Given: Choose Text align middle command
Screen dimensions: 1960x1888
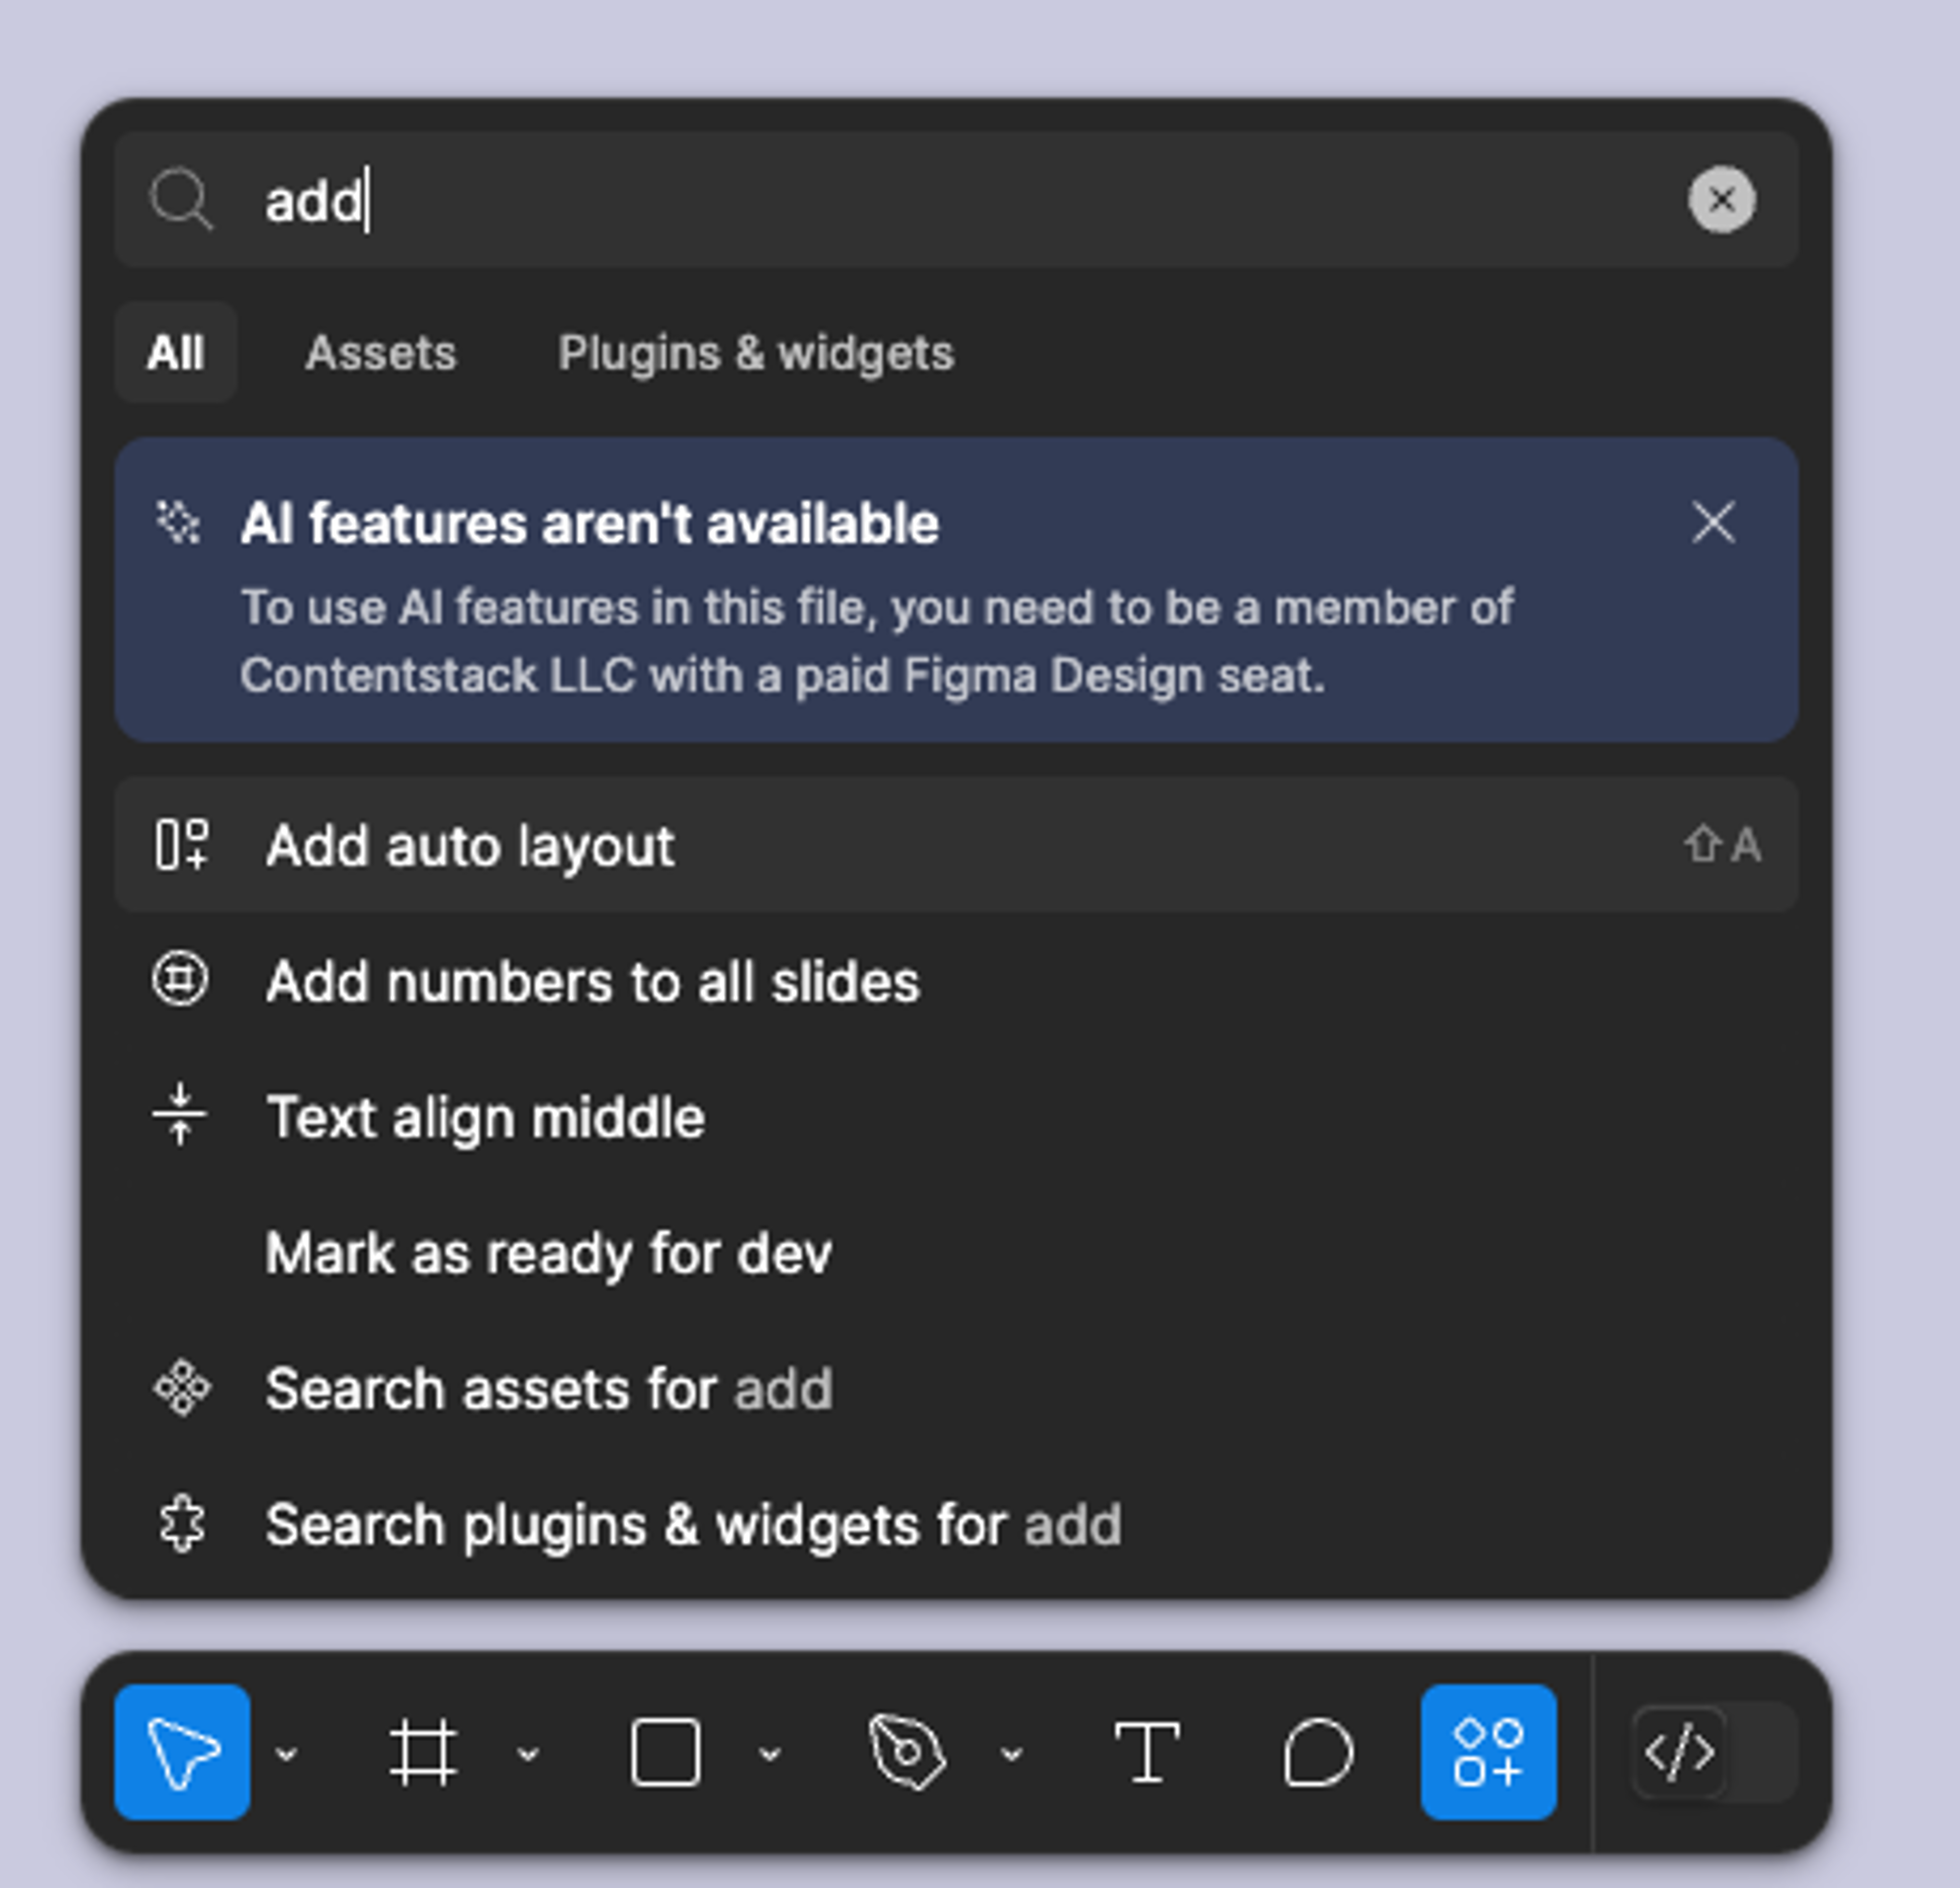Looking at the screenshot, I should click(x=956, y=1116).
